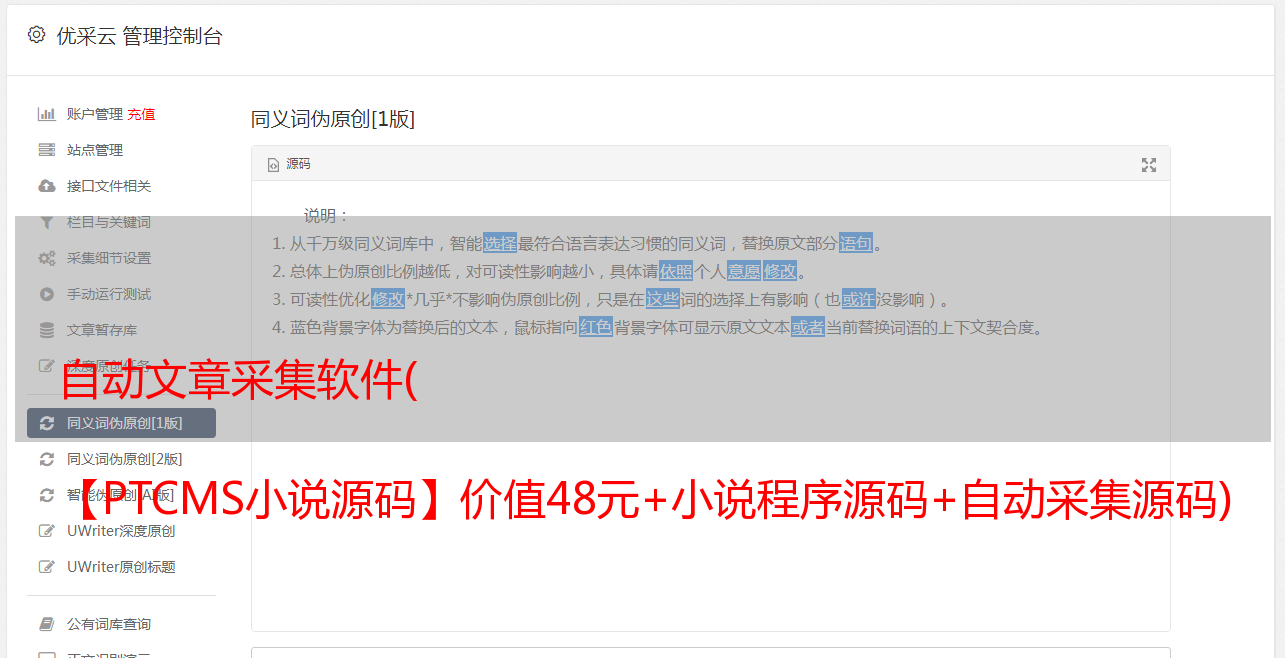Open 账户管理 bar chart icon
This screenshot has width=1285, height=658.
tap(46, 114)
